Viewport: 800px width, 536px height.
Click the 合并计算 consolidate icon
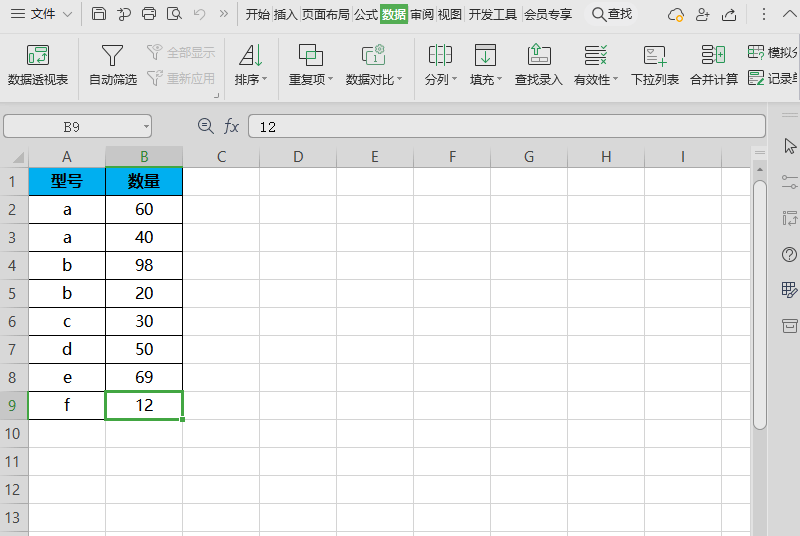coord(714,56)
